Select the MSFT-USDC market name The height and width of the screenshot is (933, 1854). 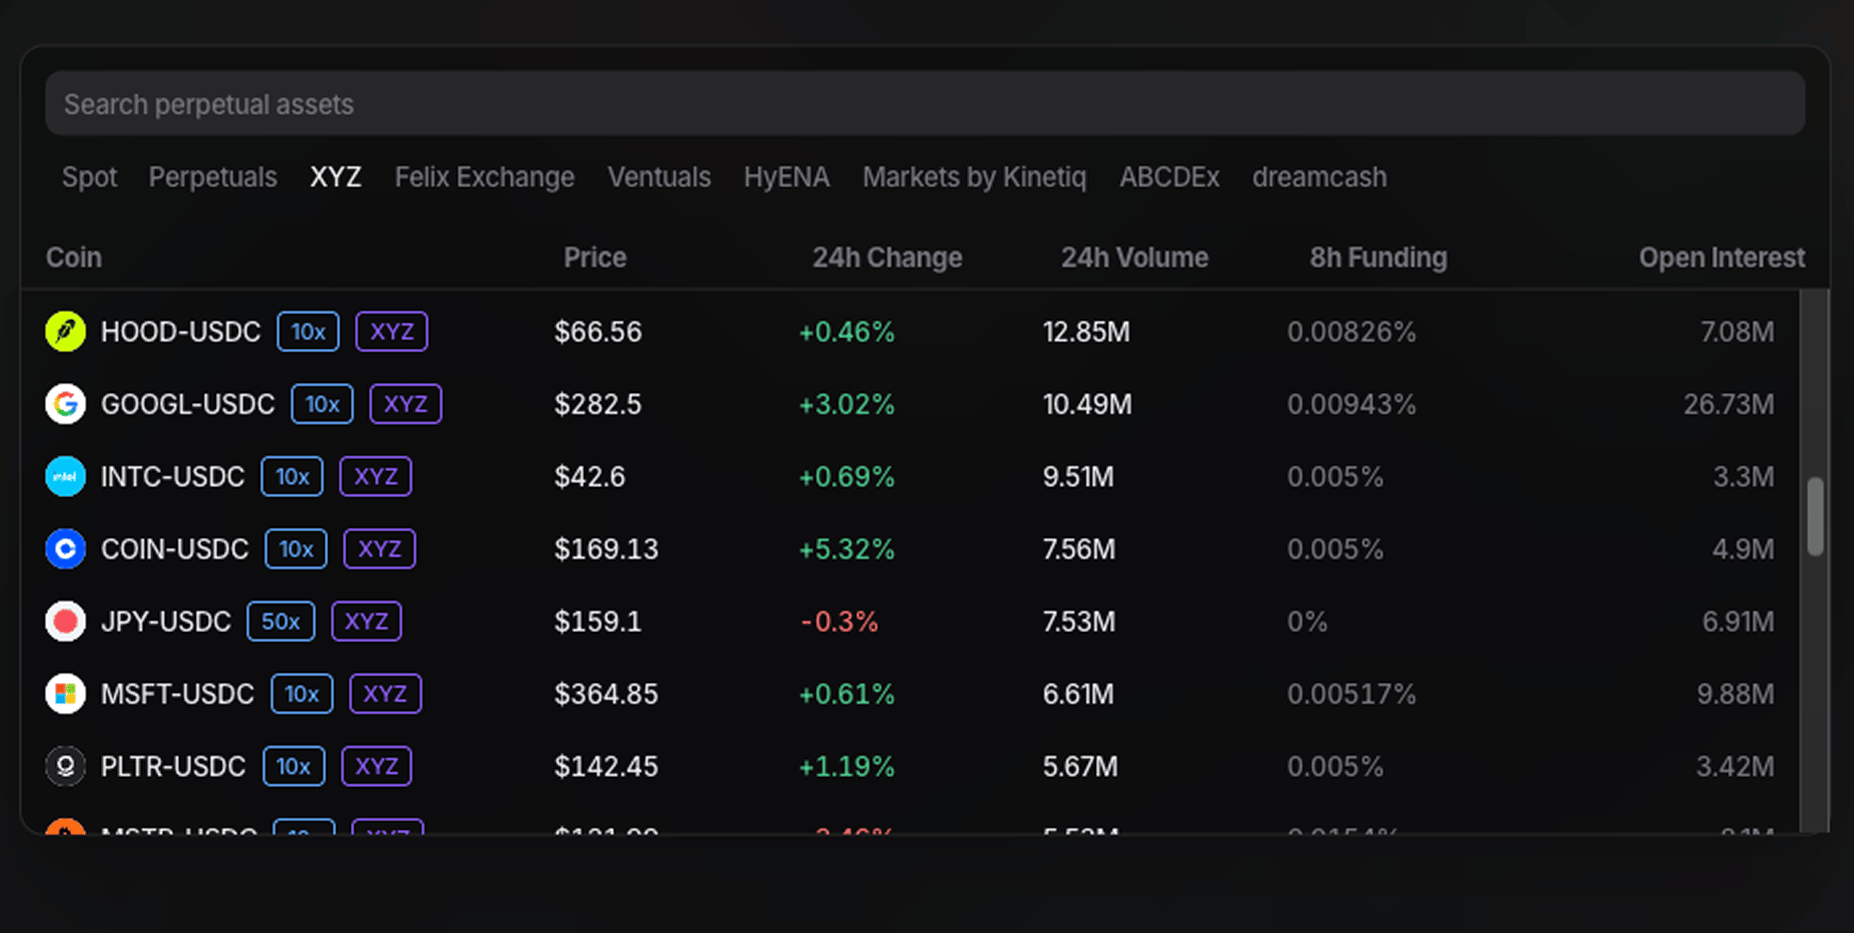coord(178,694)
